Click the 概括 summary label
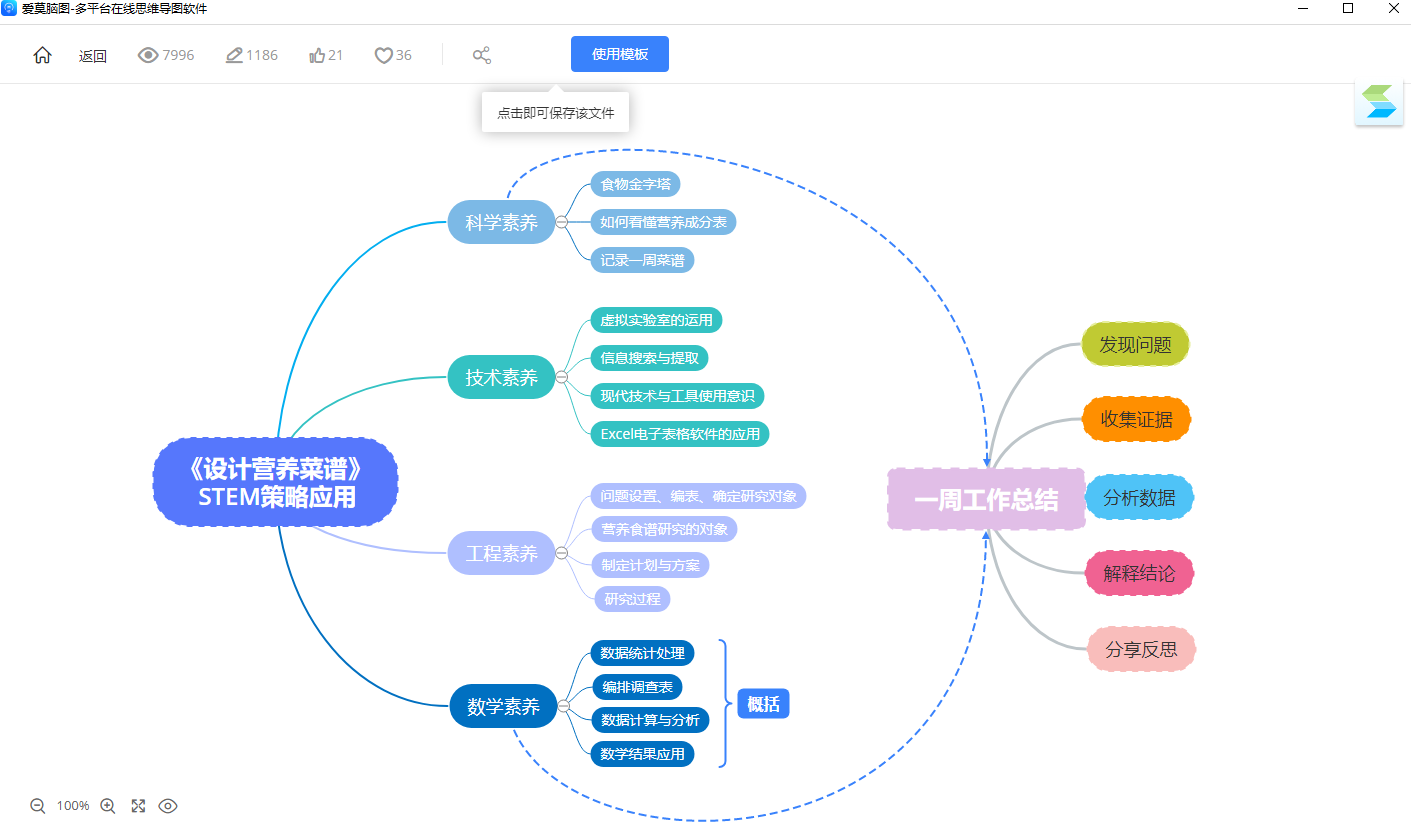 tap(763, 704)
